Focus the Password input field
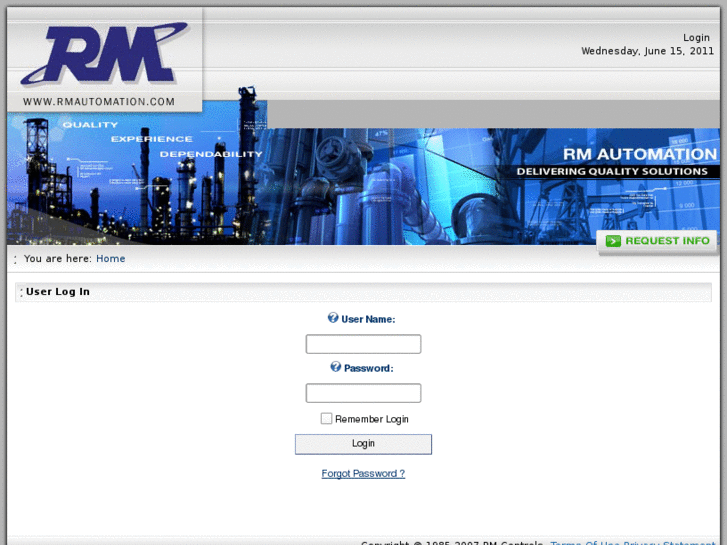 coord(363,393)
